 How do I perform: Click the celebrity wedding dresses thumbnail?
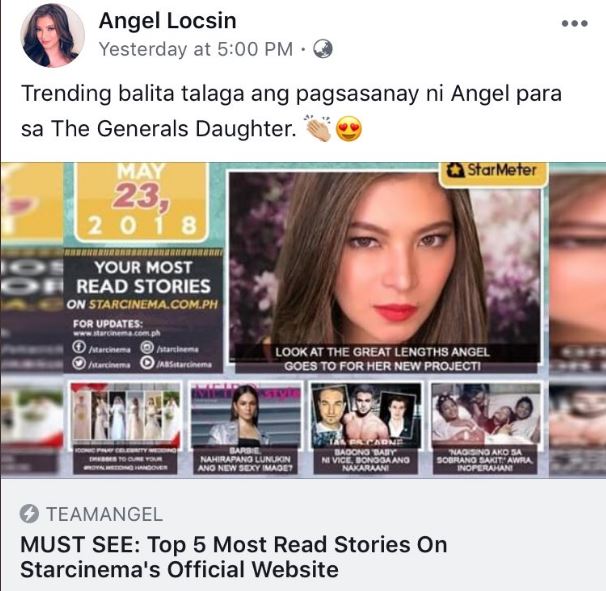tap(125, 428)
